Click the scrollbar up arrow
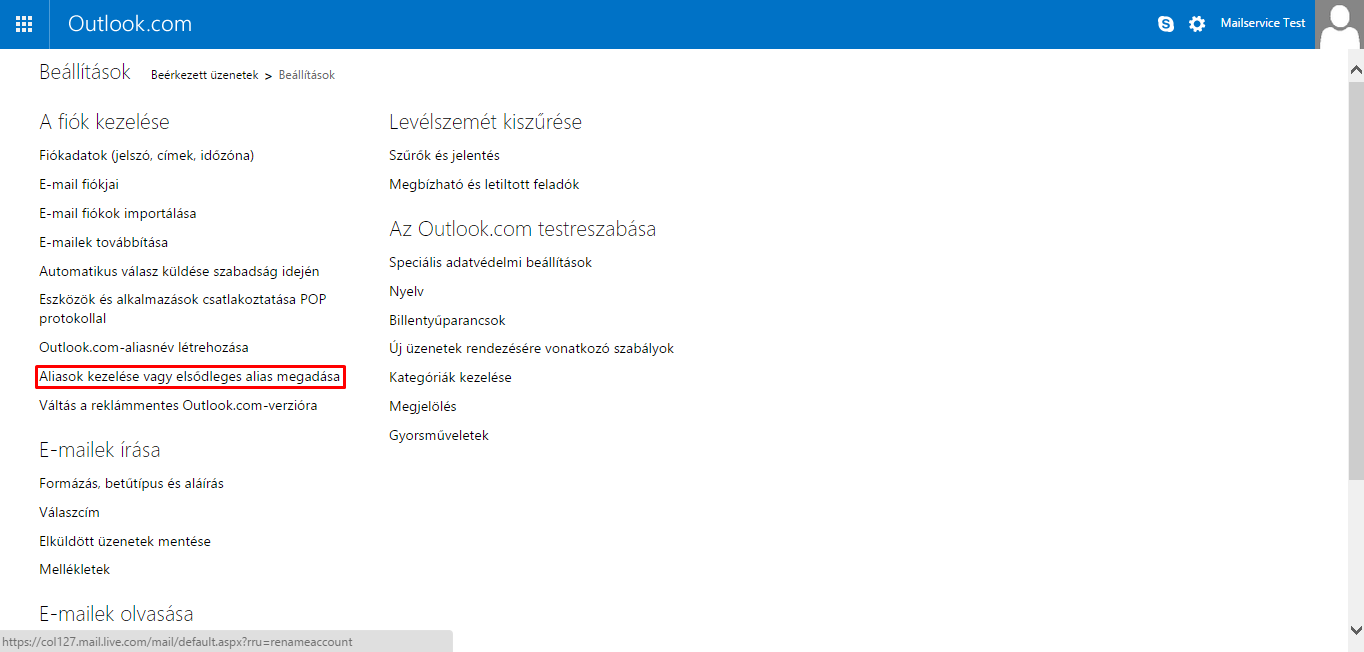The height and width of the screenshot is (652, 1364). 1356,71
